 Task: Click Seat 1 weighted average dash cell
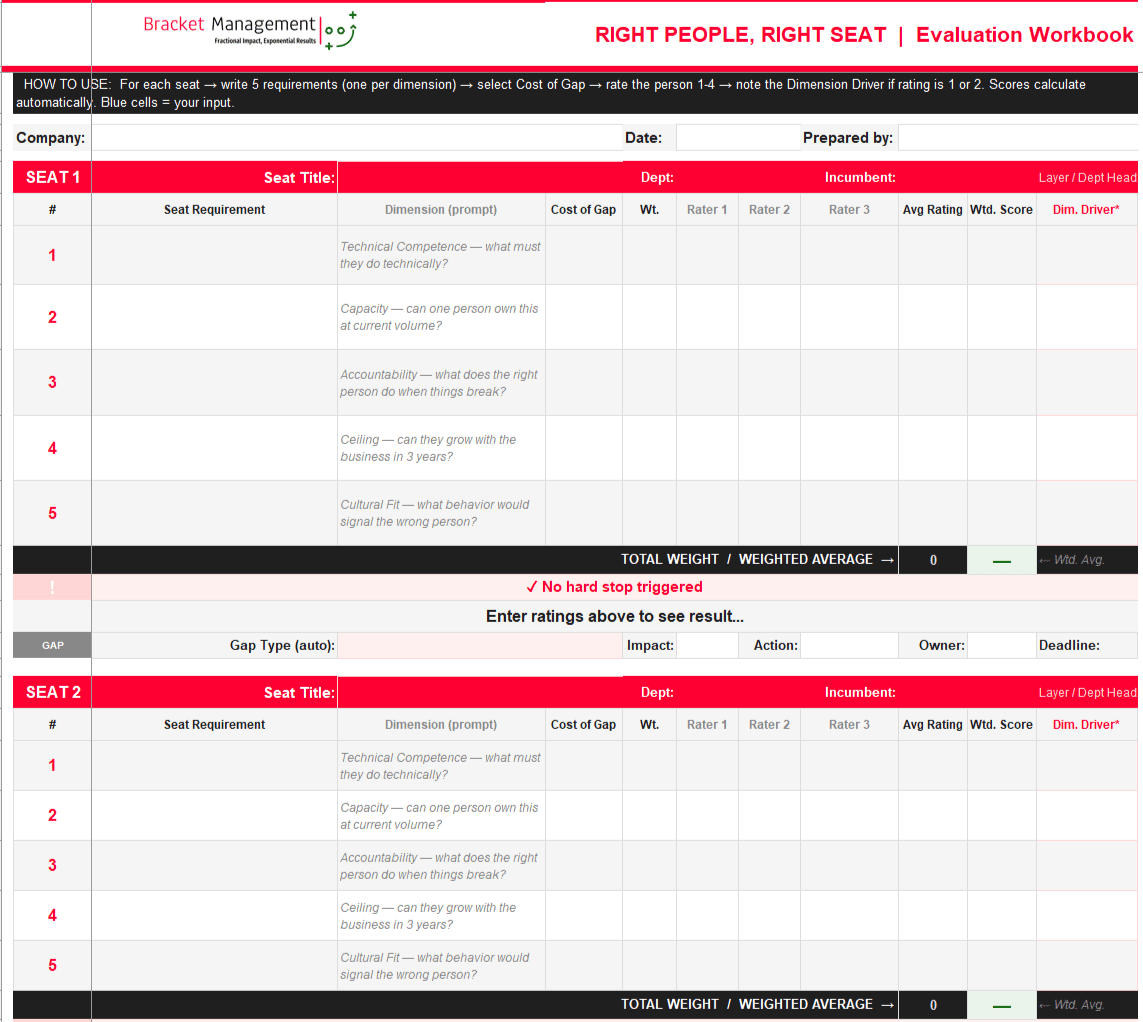1002,561
